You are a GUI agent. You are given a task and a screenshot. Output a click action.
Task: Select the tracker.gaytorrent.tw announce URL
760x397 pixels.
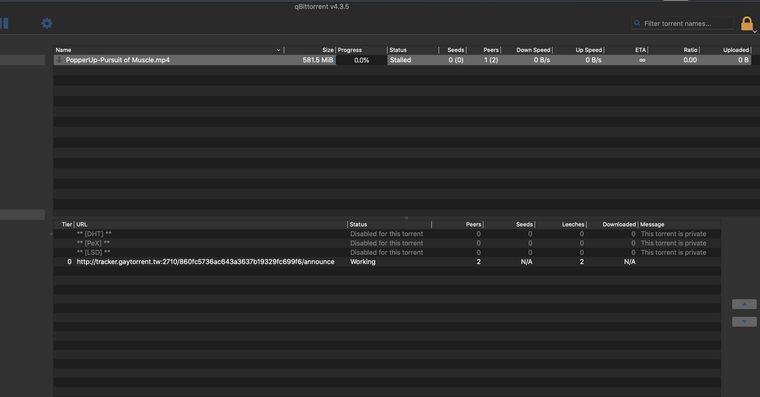coord(206,262)
